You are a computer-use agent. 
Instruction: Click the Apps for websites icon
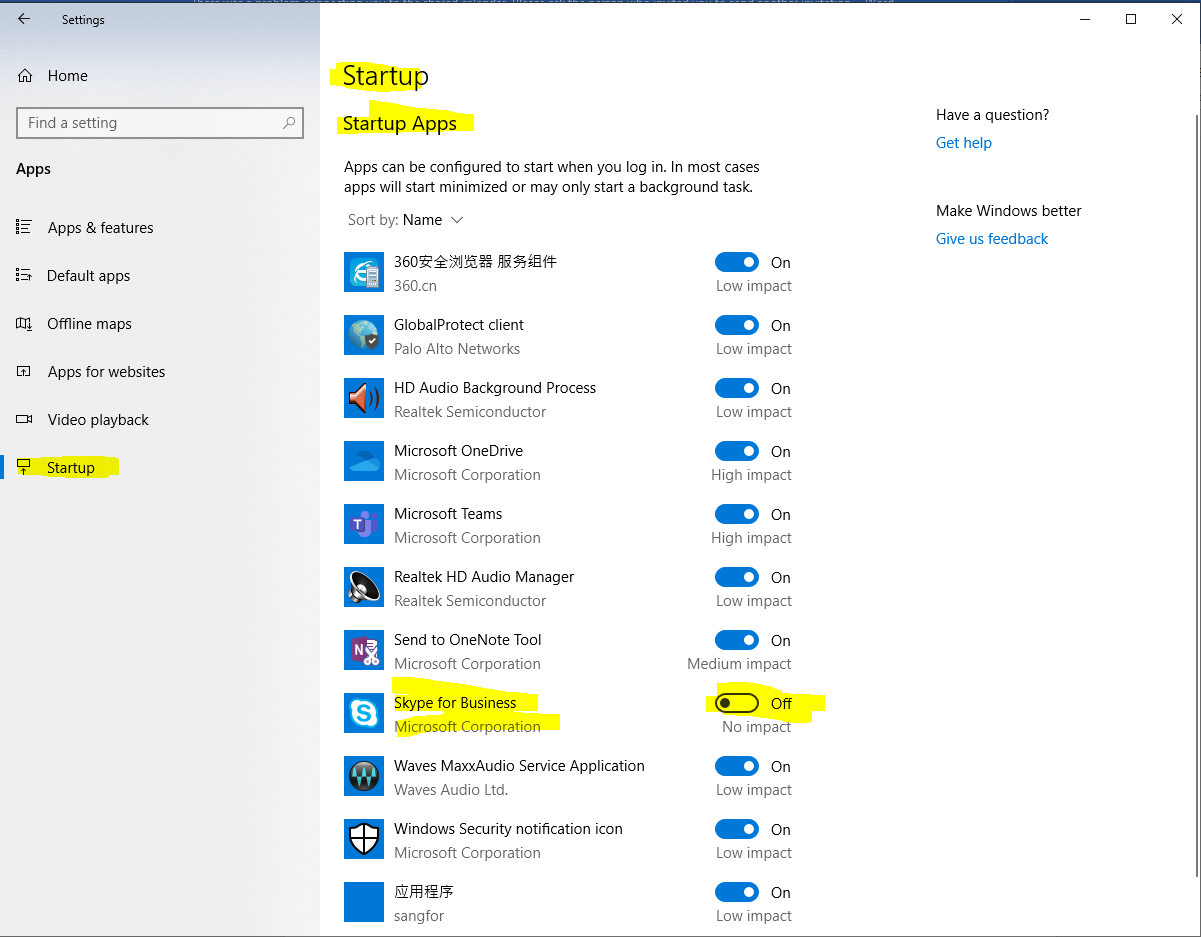(25, 372)
